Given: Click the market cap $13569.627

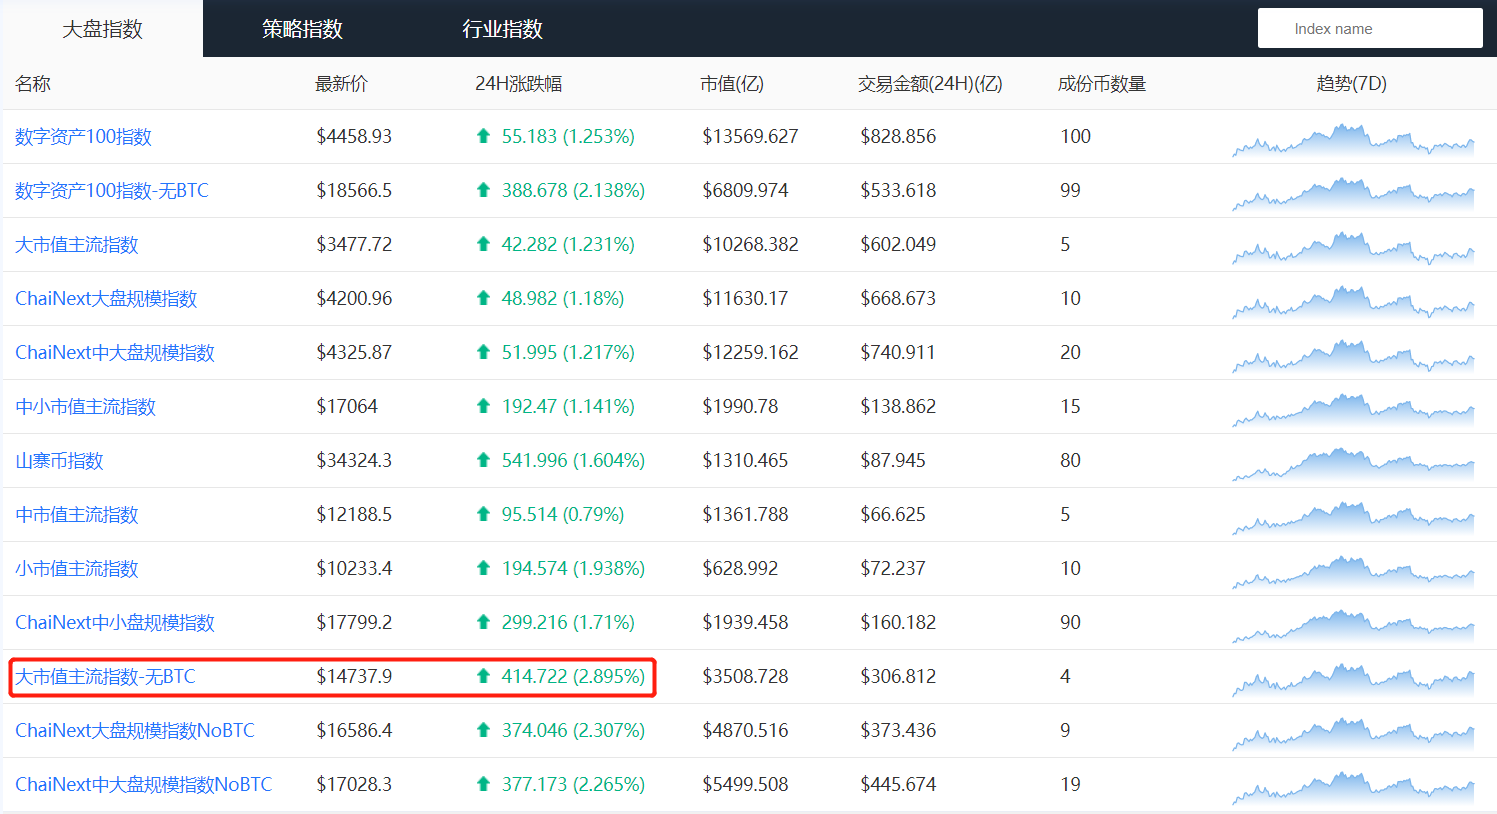Looking at the screenshot, I should click(x=750, y=136).
